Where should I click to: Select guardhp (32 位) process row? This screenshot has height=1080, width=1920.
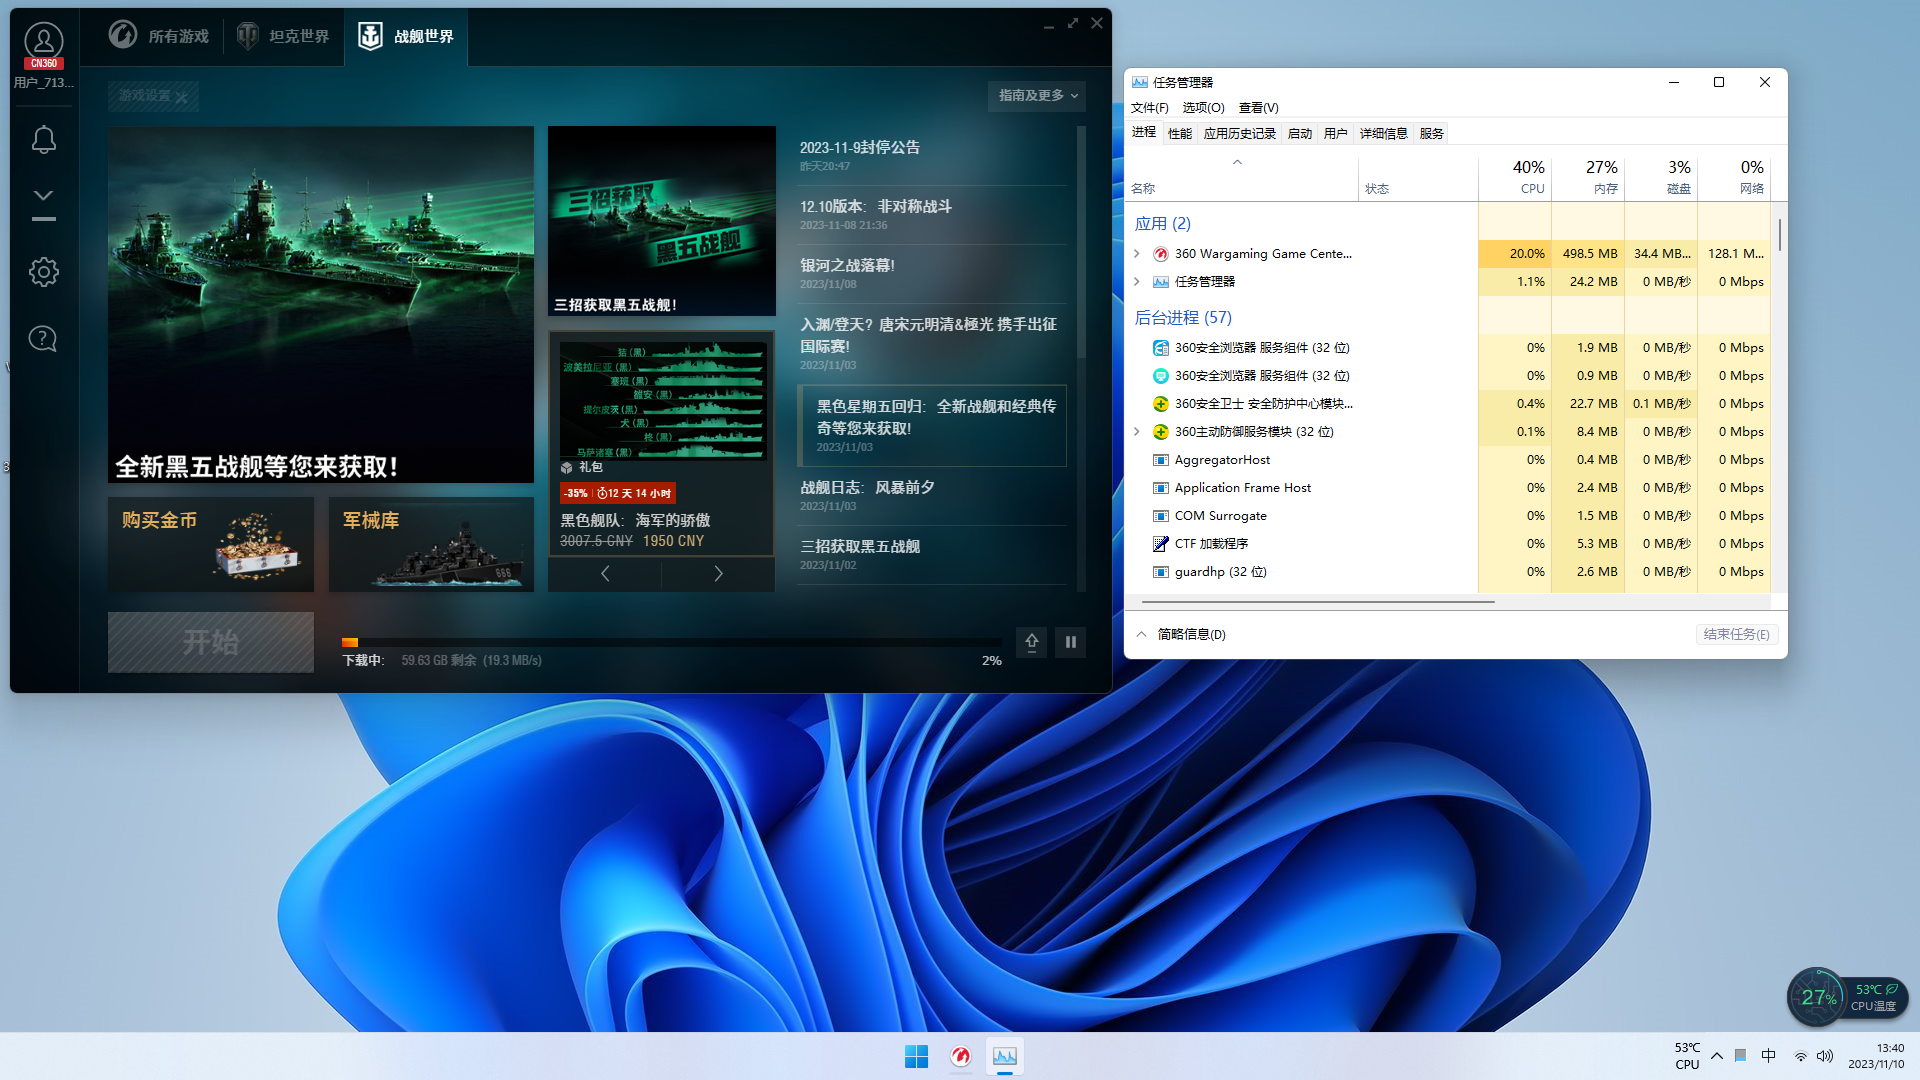point(1448,572)
